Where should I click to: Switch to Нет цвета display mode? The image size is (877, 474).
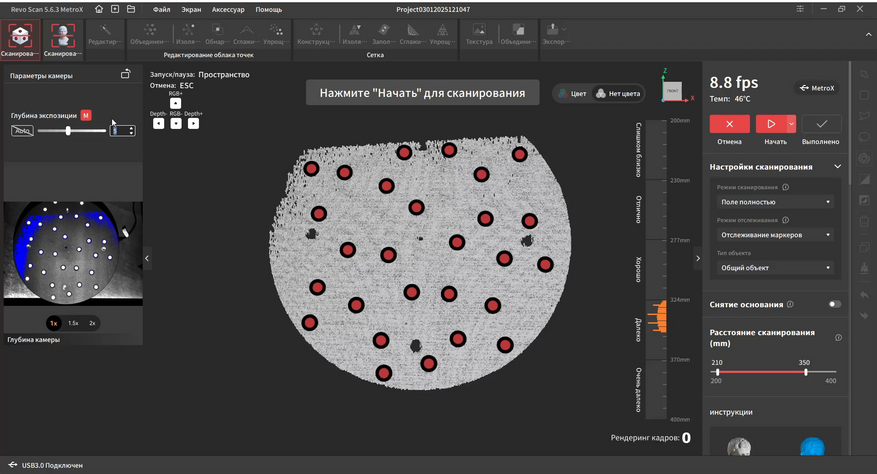(x=618, y=93)
